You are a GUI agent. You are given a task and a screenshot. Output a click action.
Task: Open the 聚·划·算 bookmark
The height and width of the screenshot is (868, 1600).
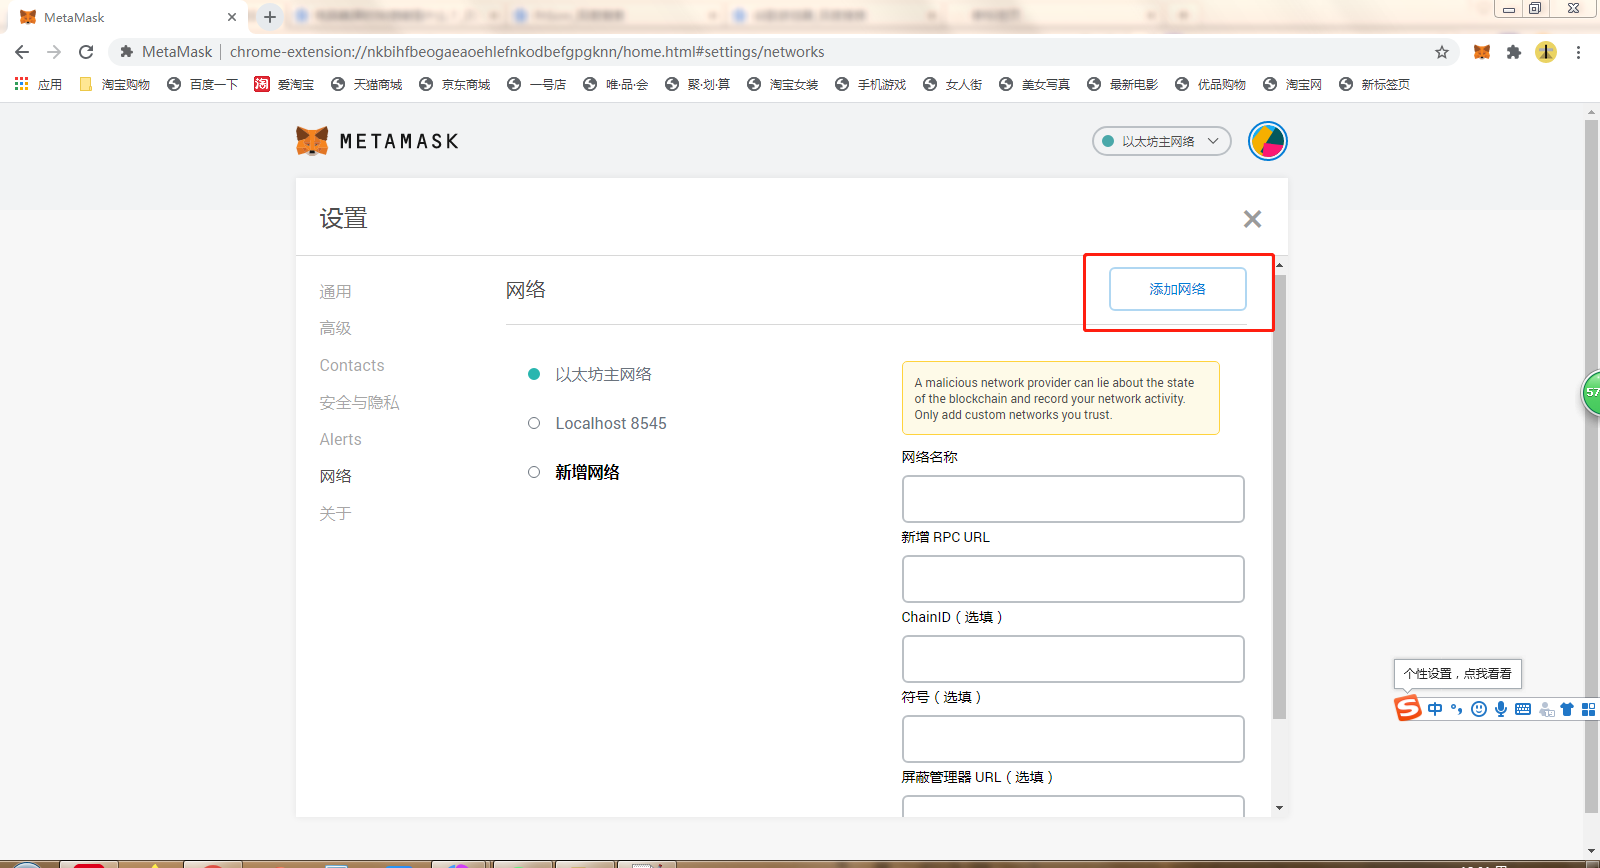pyautogui.click(x=697, y=84)
